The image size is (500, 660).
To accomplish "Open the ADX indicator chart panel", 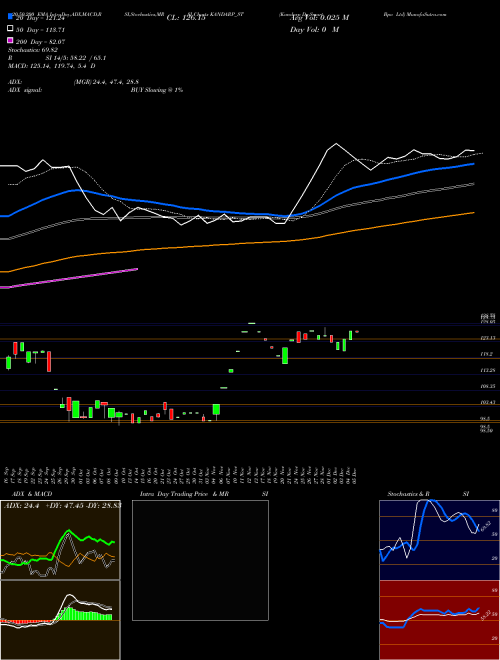I will (x=60, y=540).
